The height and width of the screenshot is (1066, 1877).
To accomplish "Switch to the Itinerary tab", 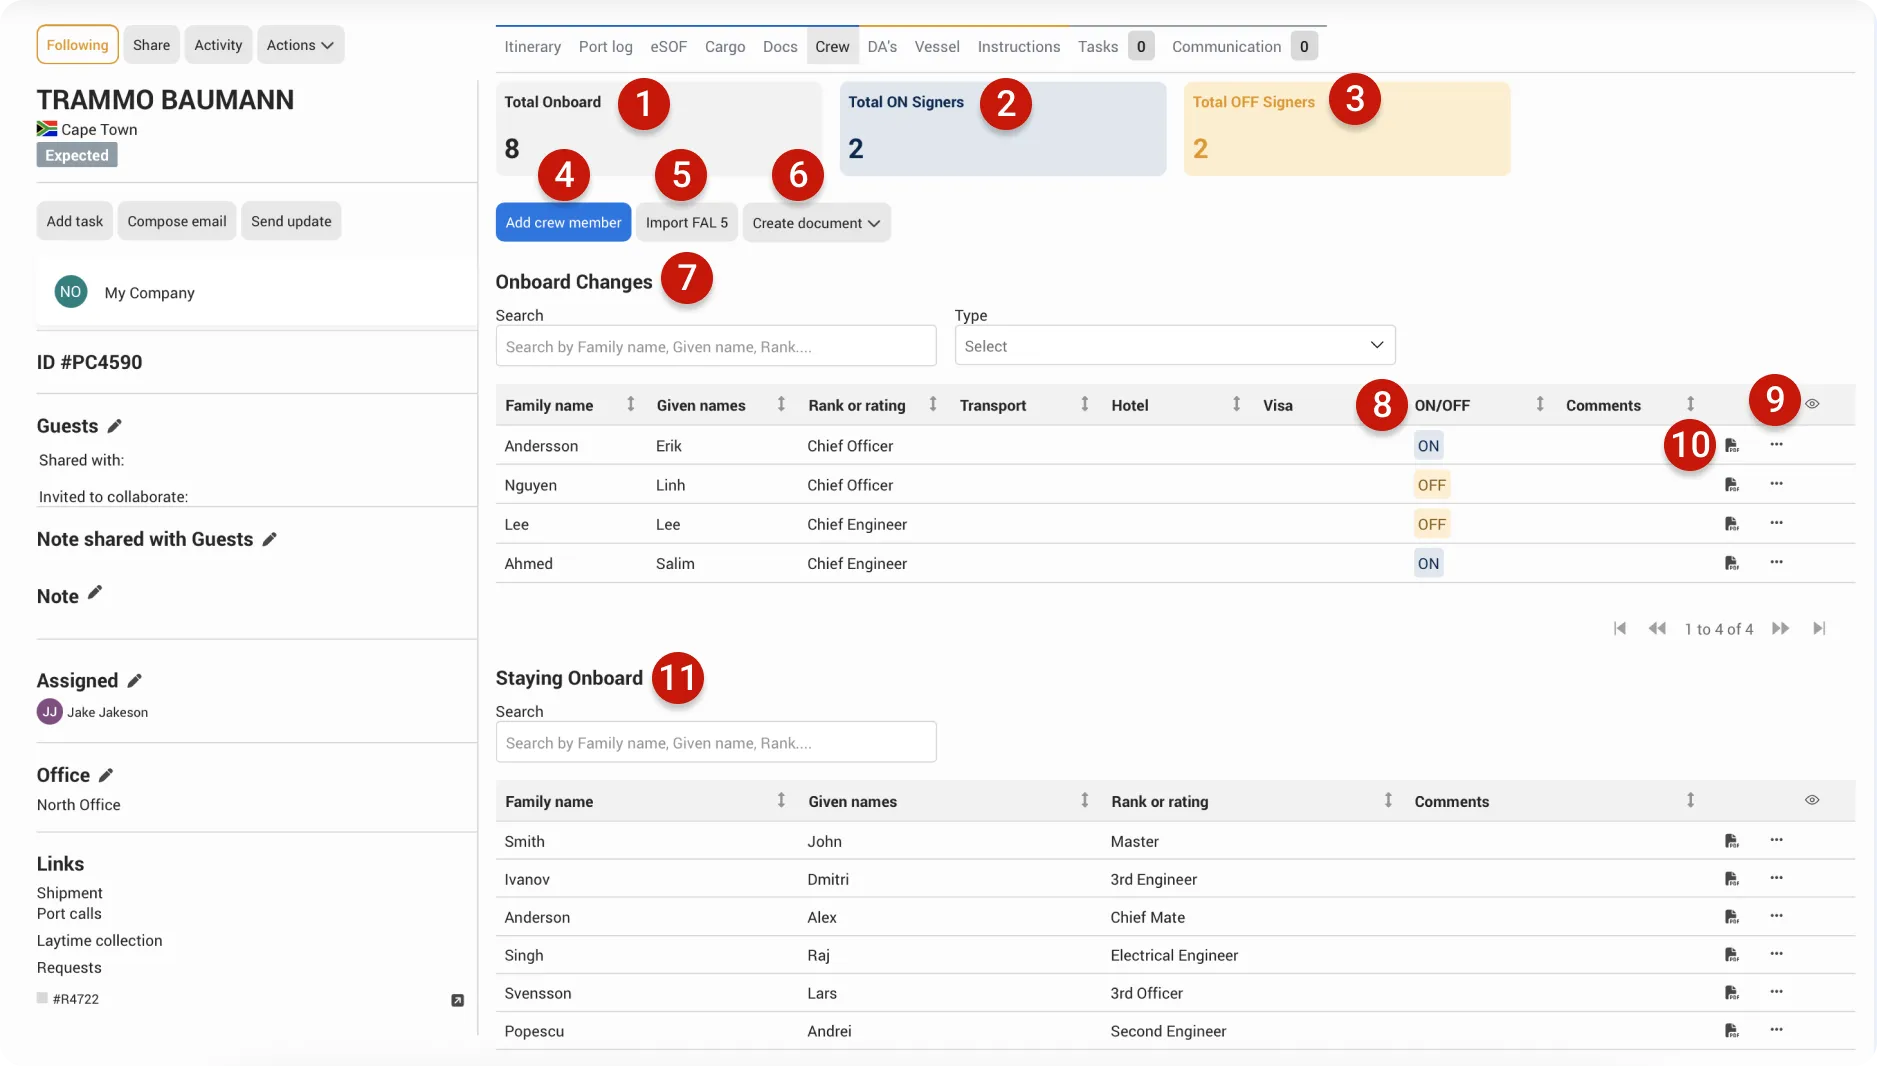I will coord(532,47).
